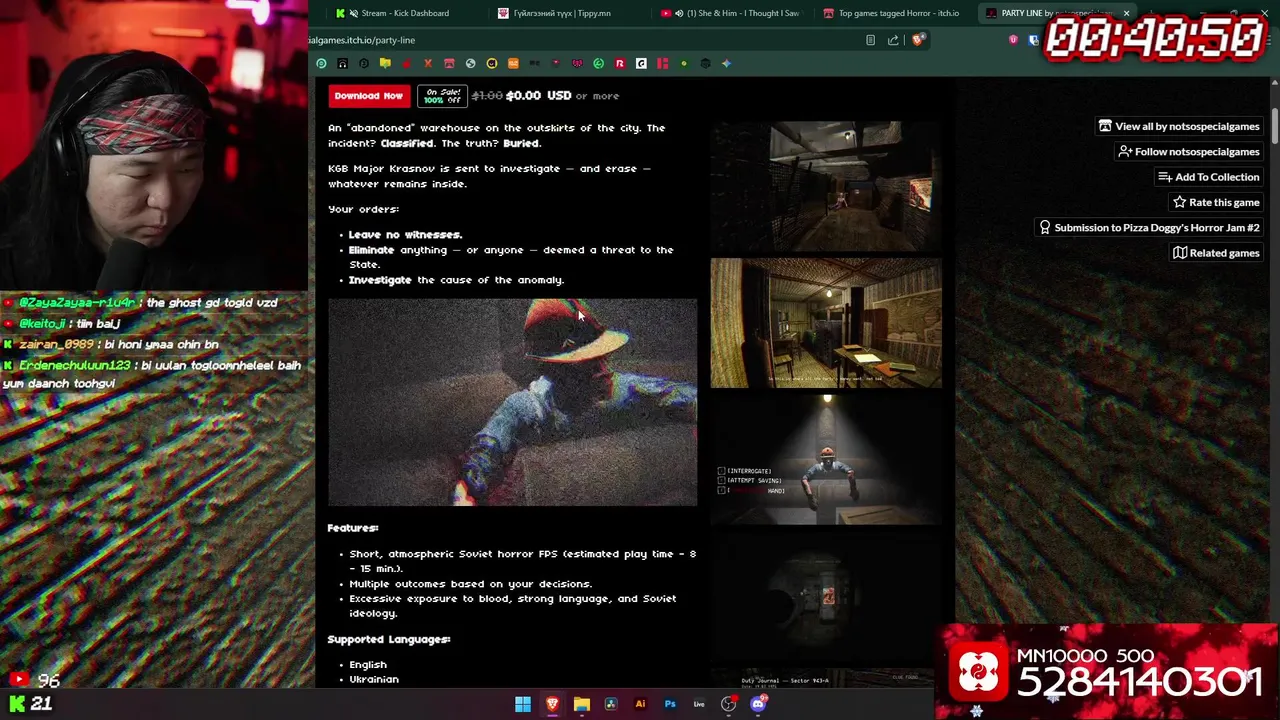The height and width of the screenshot is (720, 1280).
Task: Add the game to a collection
Action: point(1208,177)
